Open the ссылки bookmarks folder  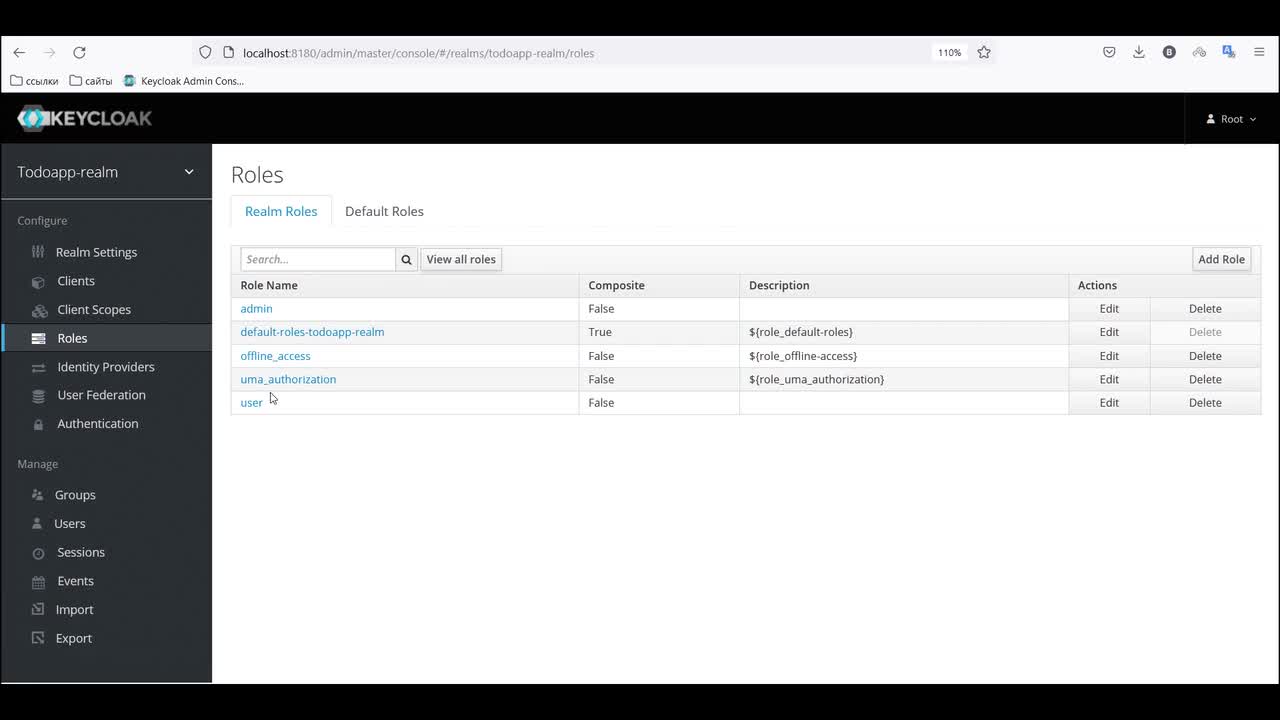pos(34,81)
